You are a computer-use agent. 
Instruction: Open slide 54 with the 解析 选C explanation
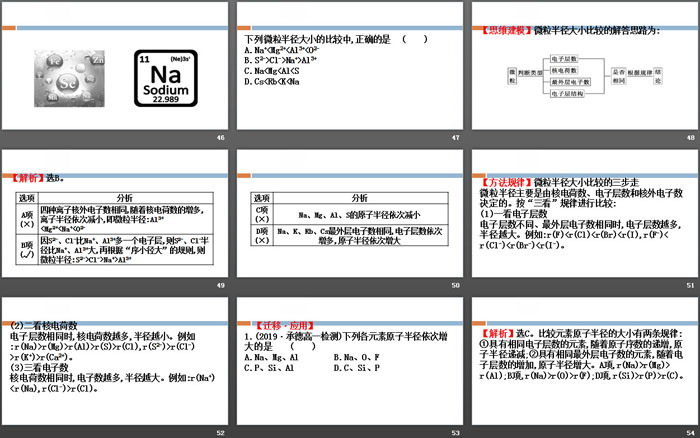click(x=585, y=361)
